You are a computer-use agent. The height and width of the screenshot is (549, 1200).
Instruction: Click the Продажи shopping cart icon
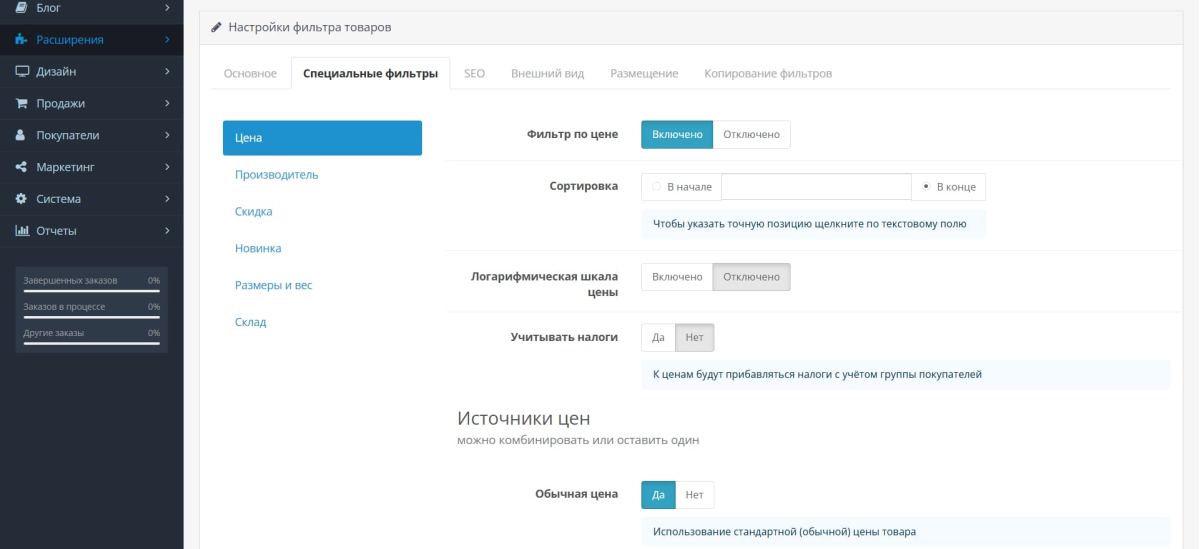[22, 103]
